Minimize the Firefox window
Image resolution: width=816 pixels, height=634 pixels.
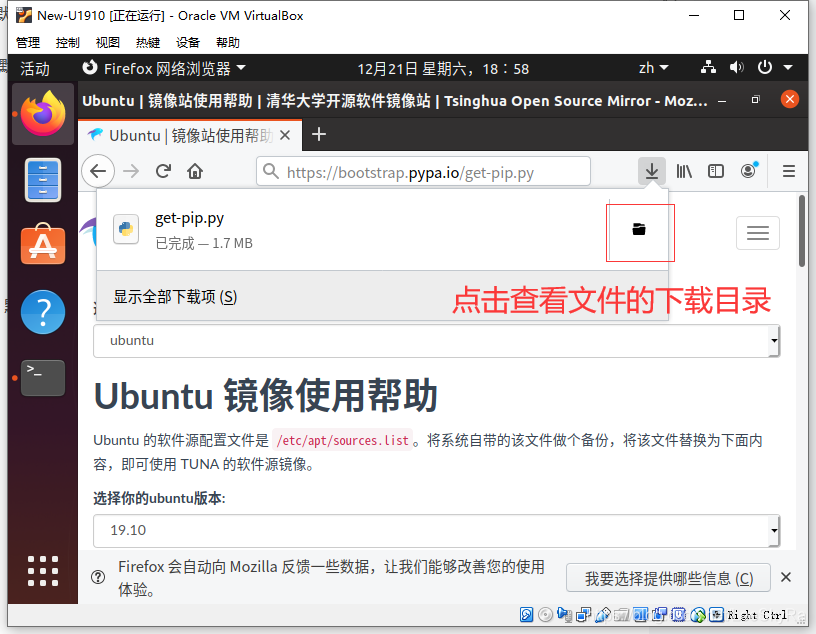click(x=722, y=100)
